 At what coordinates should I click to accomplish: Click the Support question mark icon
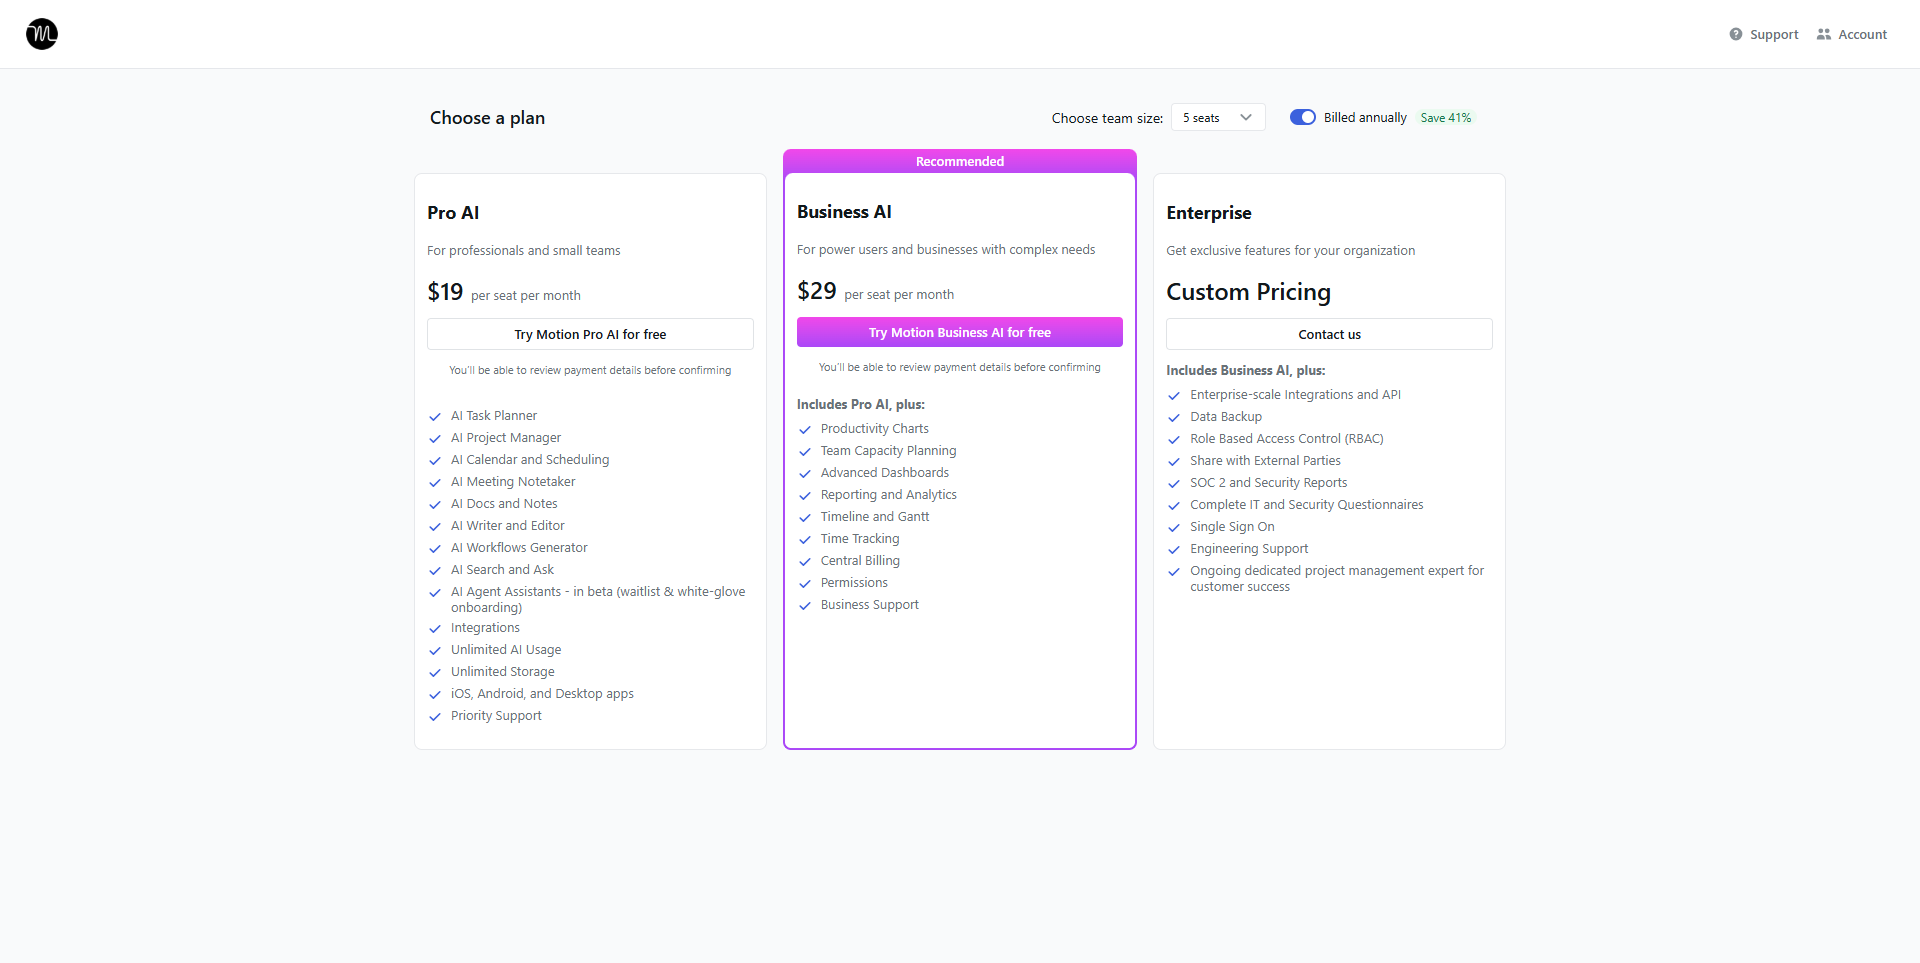(1735, 34)
